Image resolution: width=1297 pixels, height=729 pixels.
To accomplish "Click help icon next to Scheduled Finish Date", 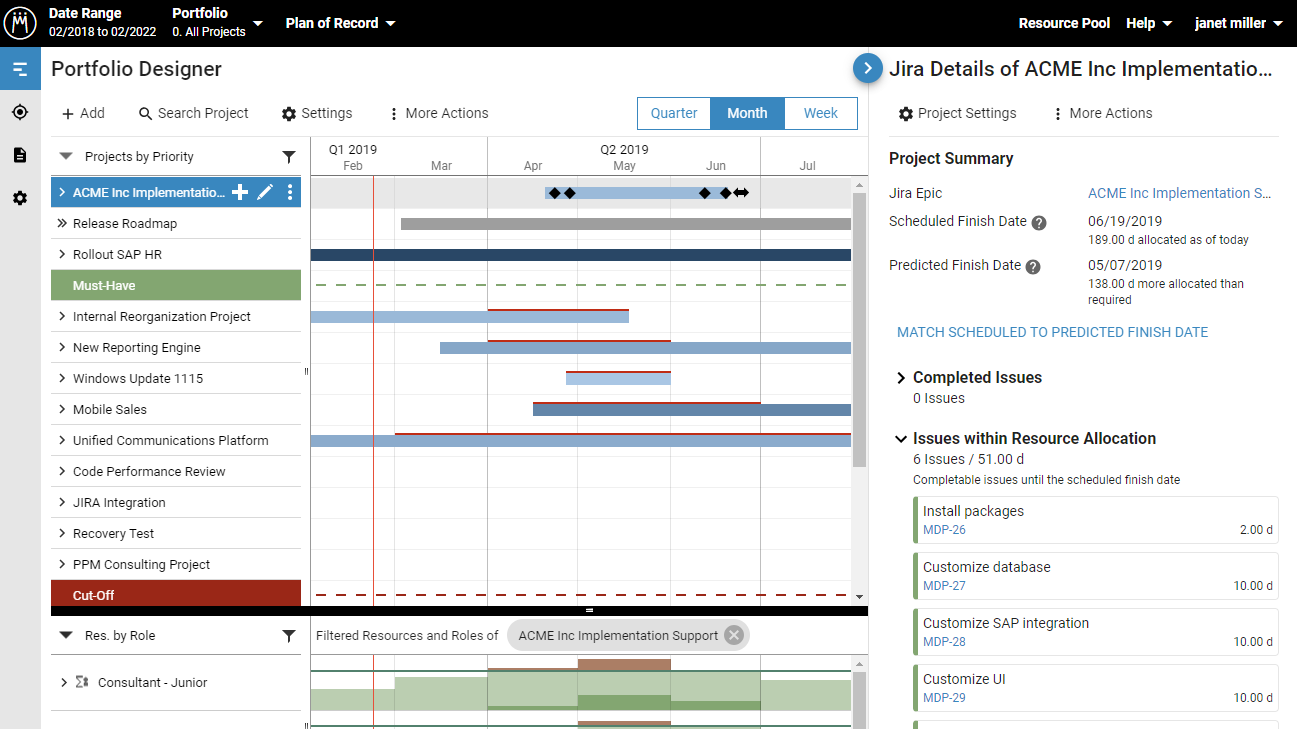I will [x=1039, y=223].
